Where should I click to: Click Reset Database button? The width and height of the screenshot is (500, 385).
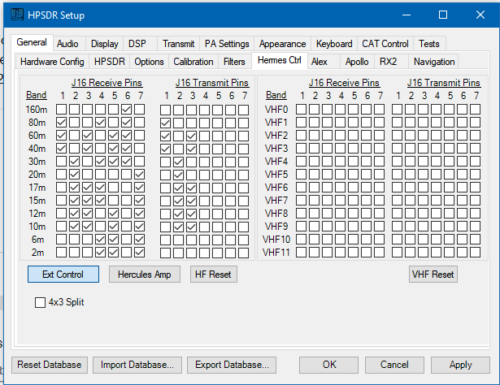click(49, 365)
